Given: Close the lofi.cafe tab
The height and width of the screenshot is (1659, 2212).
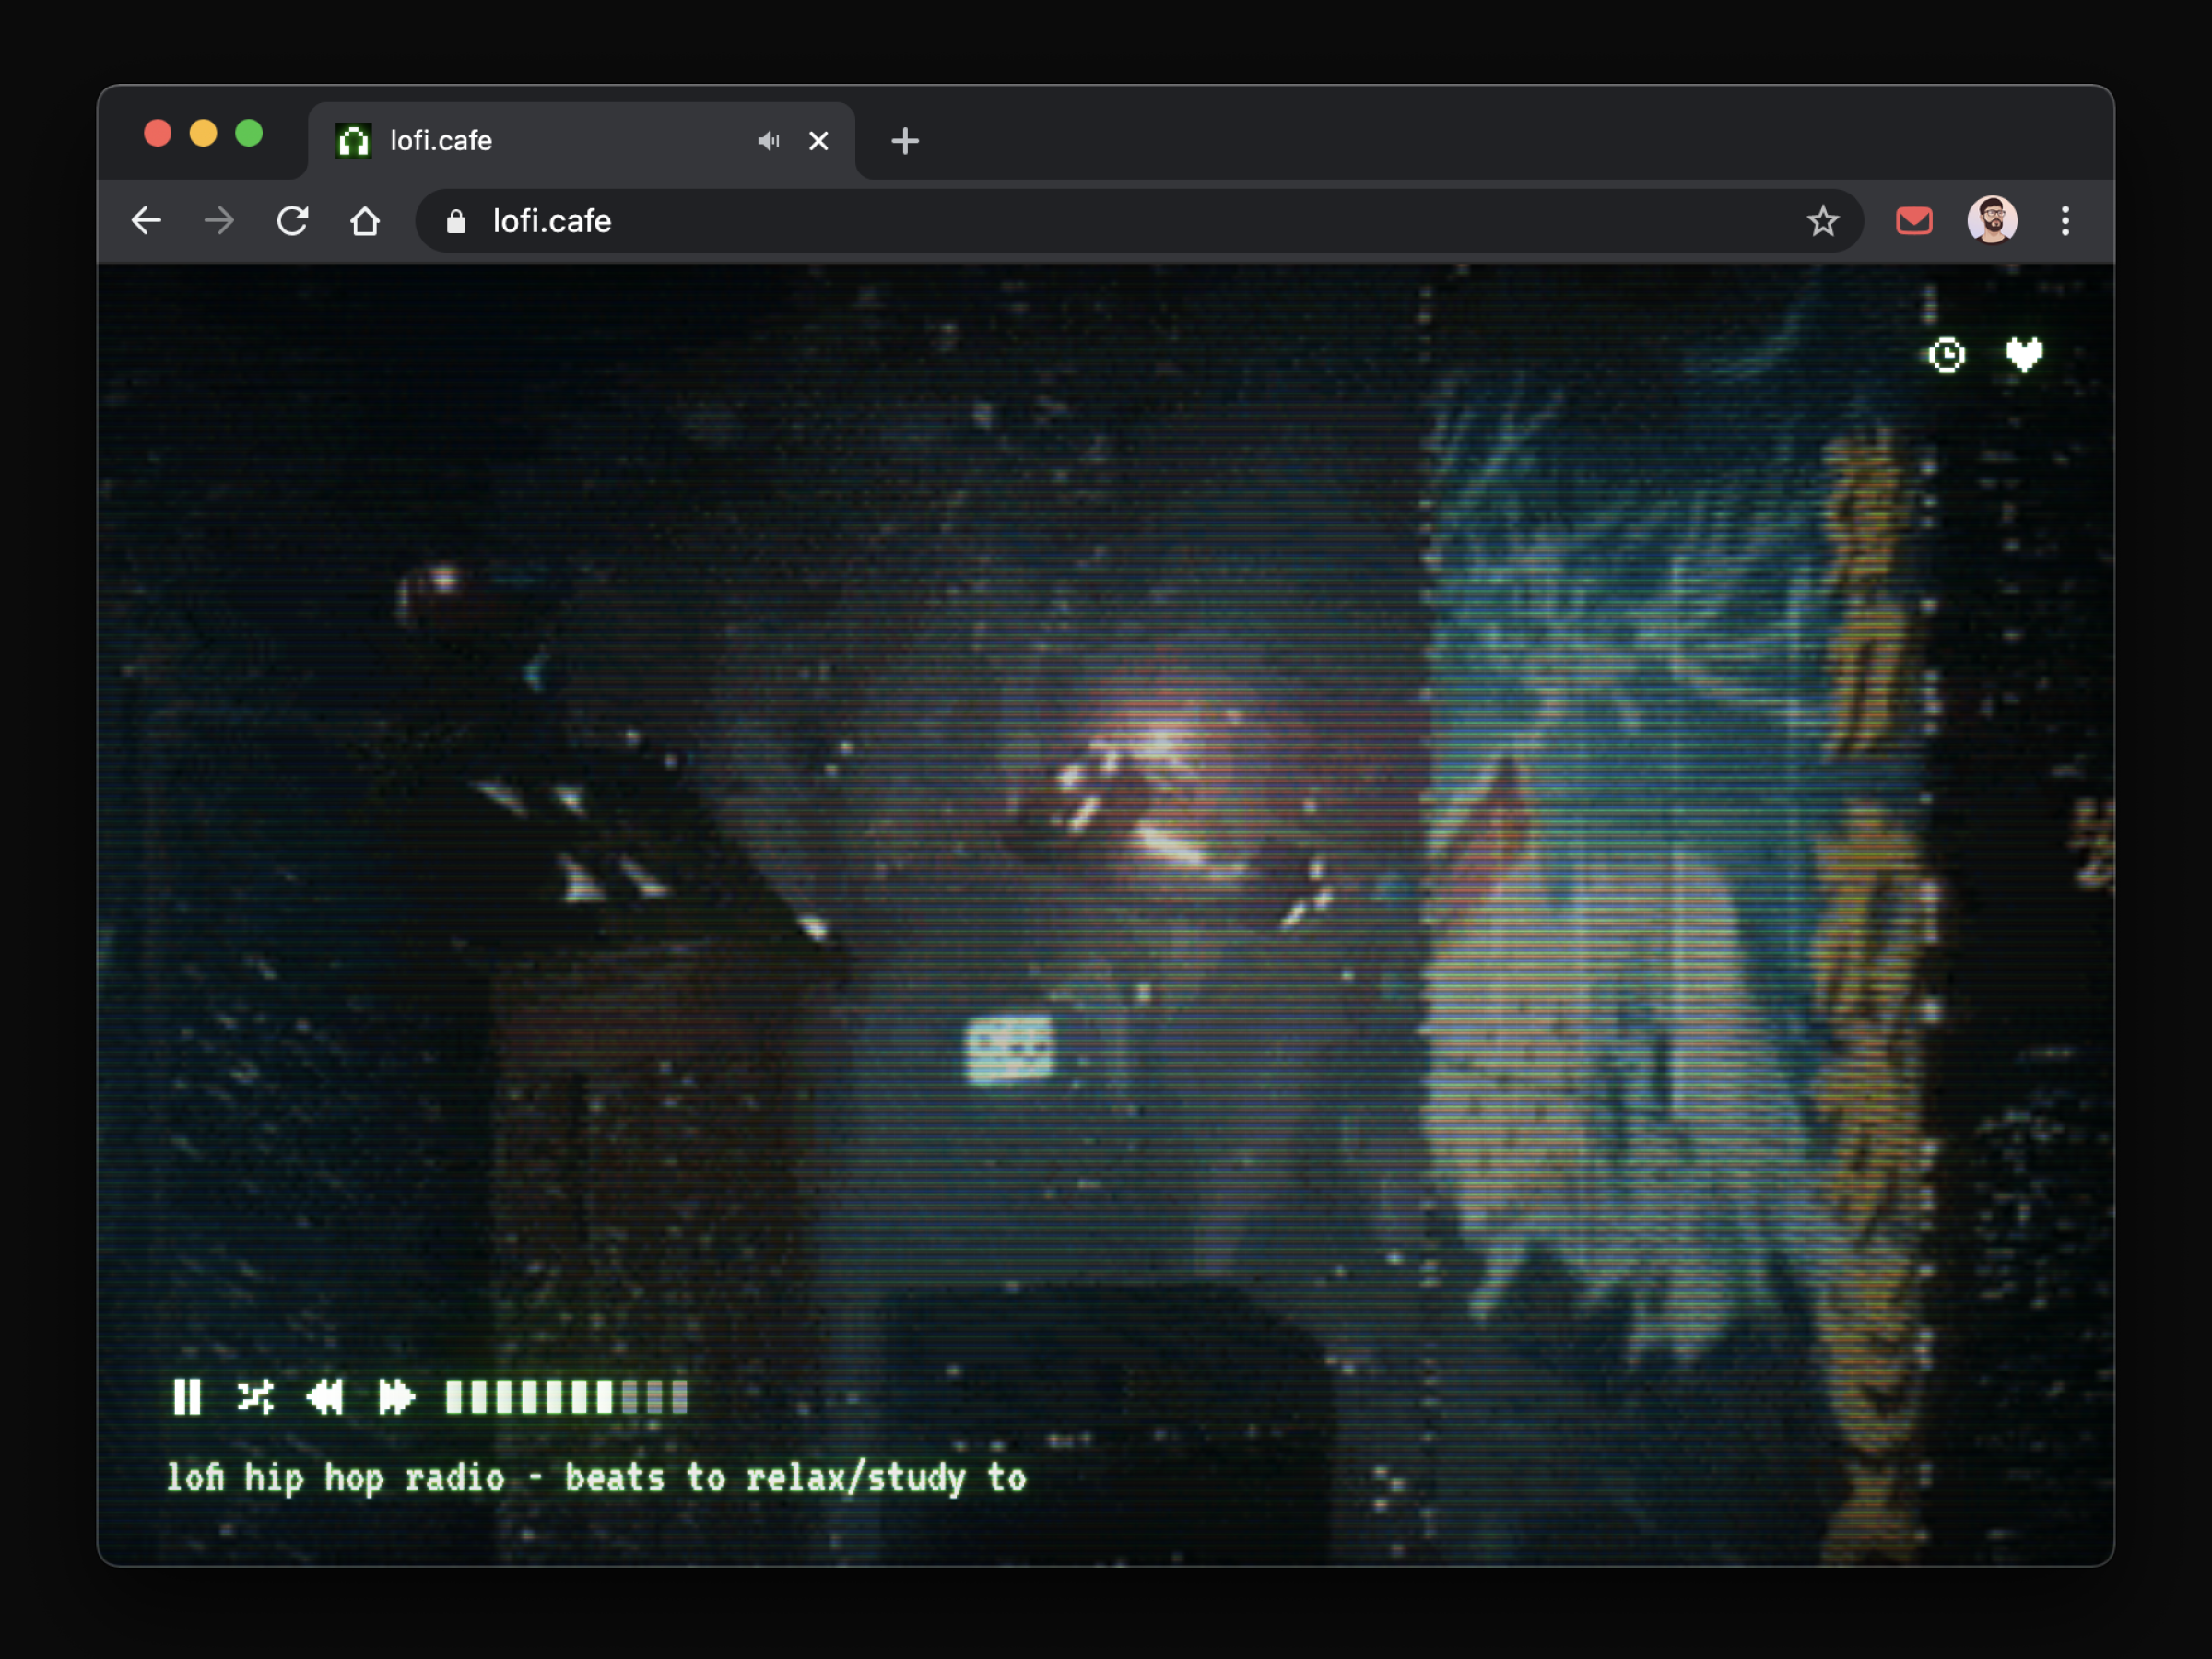Looking at the screenshot, I should pos(819,141).
